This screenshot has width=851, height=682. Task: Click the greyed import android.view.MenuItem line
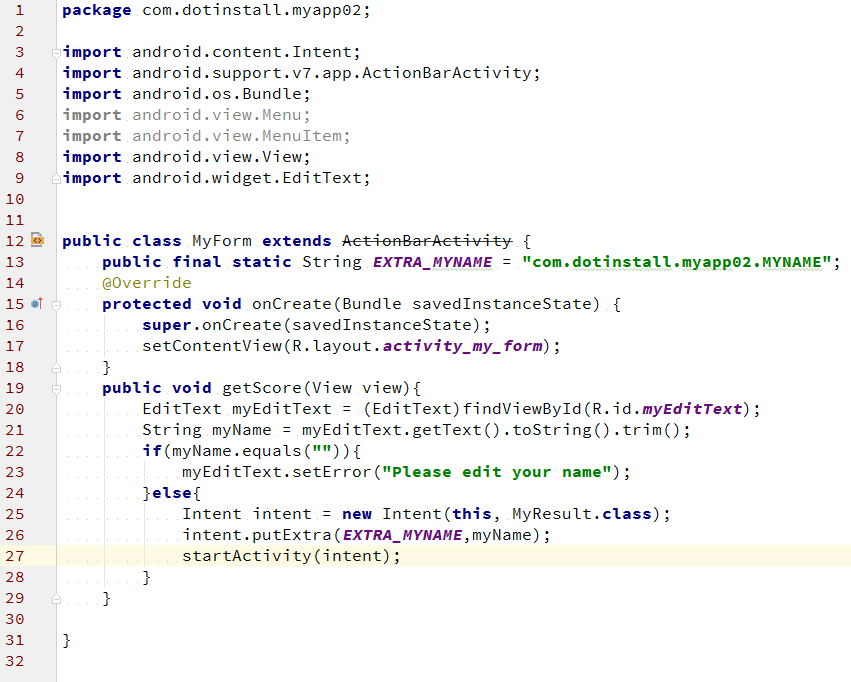click(x=206, y=136)
